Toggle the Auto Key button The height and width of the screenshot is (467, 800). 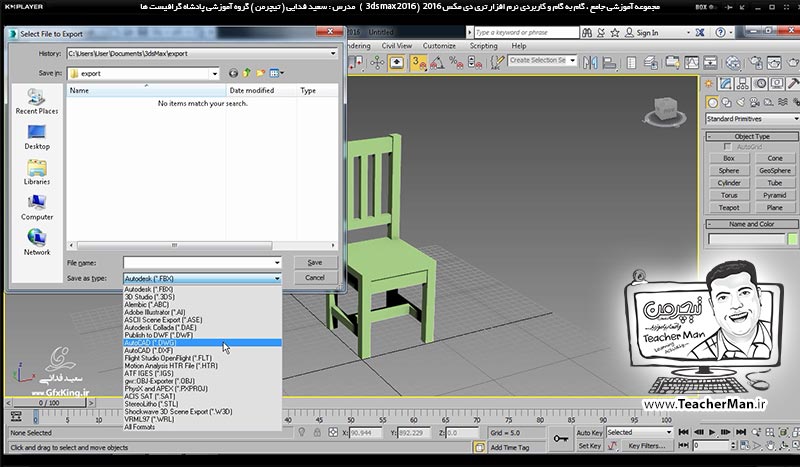point(589,433)
